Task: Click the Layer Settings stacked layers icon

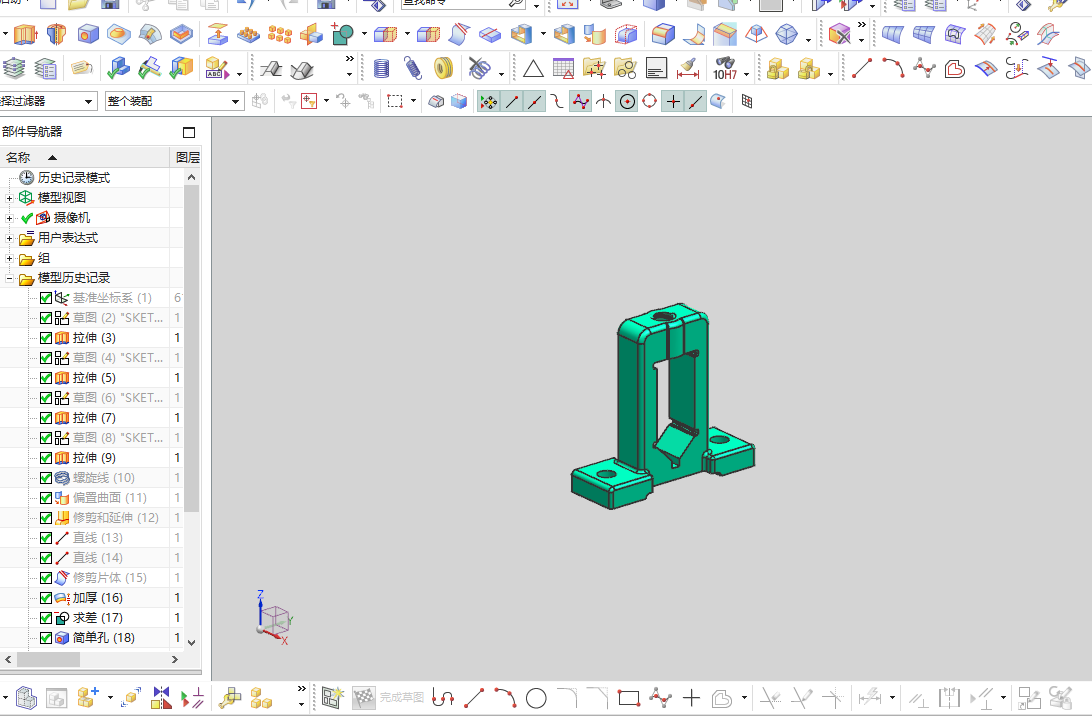Action: coord(14,68)
